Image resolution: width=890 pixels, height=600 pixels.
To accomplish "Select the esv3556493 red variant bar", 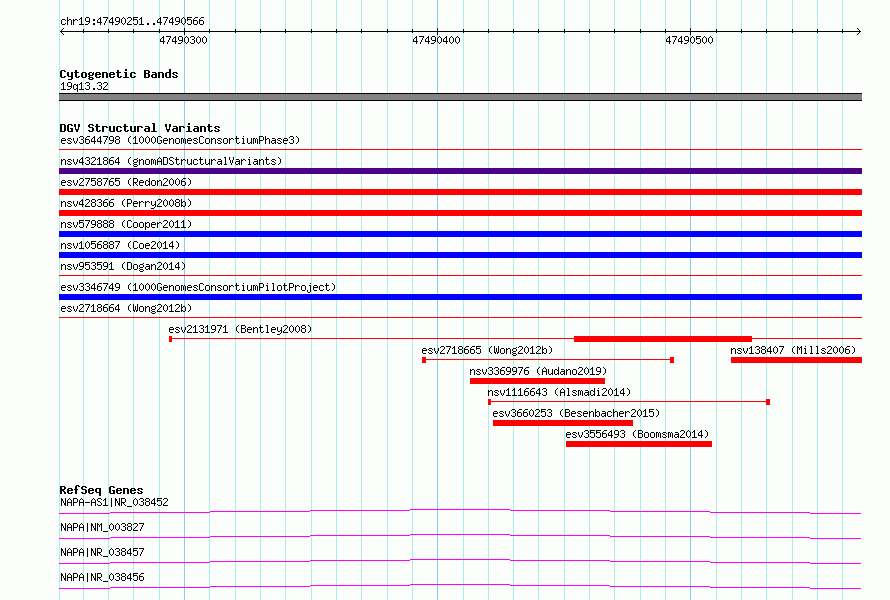I will 639,444.
